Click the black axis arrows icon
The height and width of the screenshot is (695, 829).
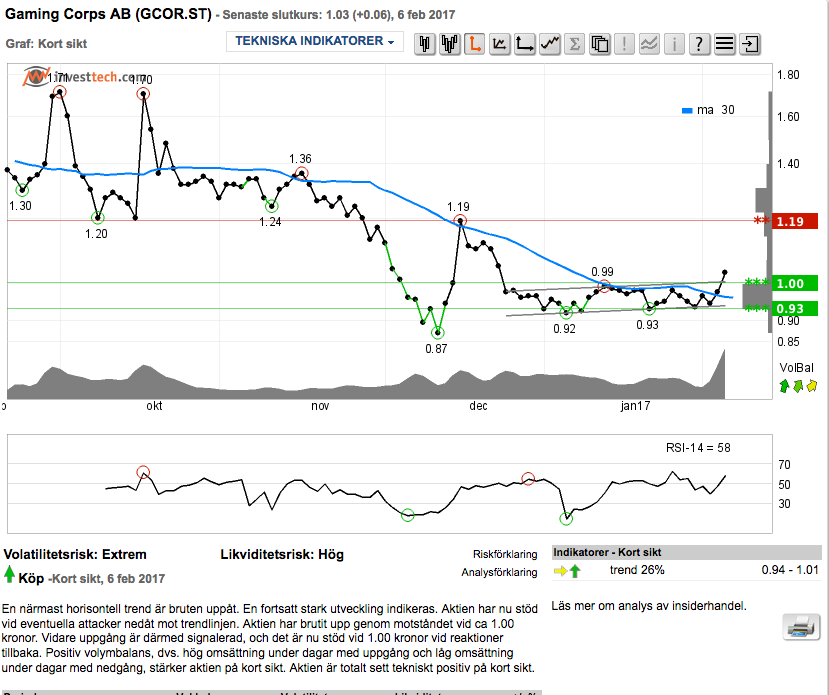click(x=524, y=44)
